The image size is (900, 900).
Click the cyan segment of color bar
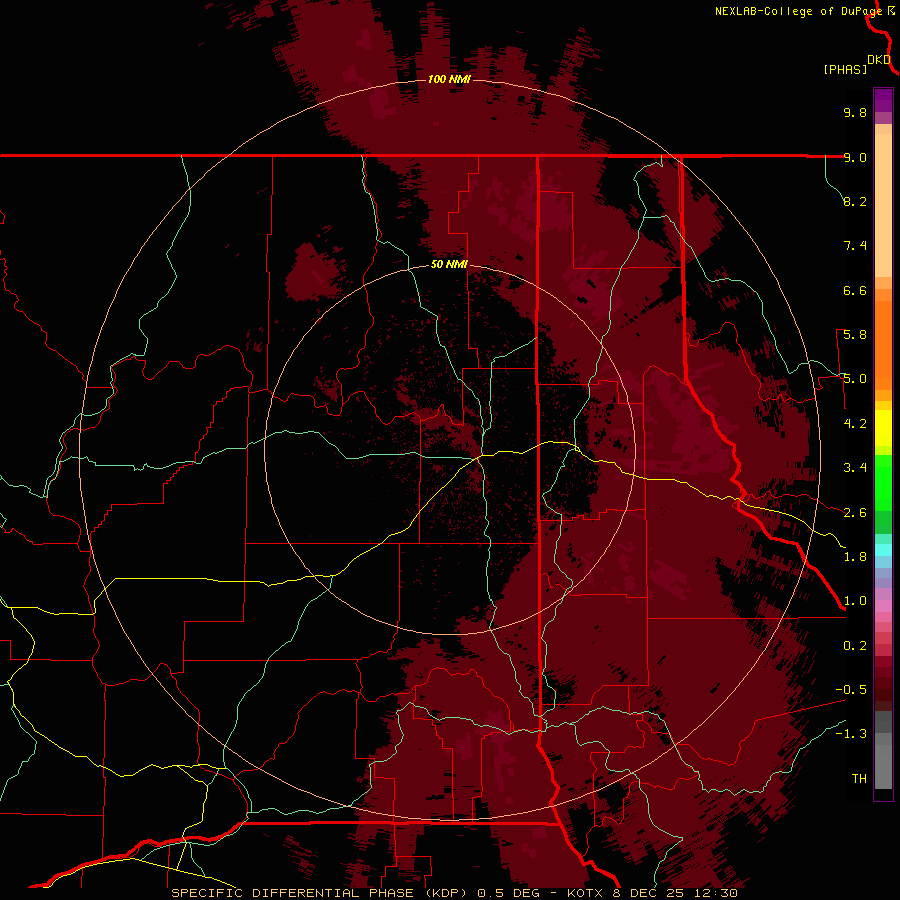click(x=883, y=549)
